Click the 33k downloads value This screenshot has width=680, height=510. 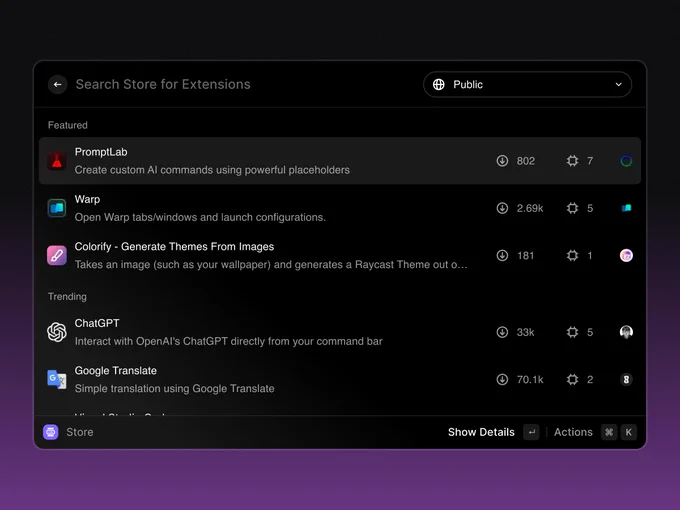(526, 332)
